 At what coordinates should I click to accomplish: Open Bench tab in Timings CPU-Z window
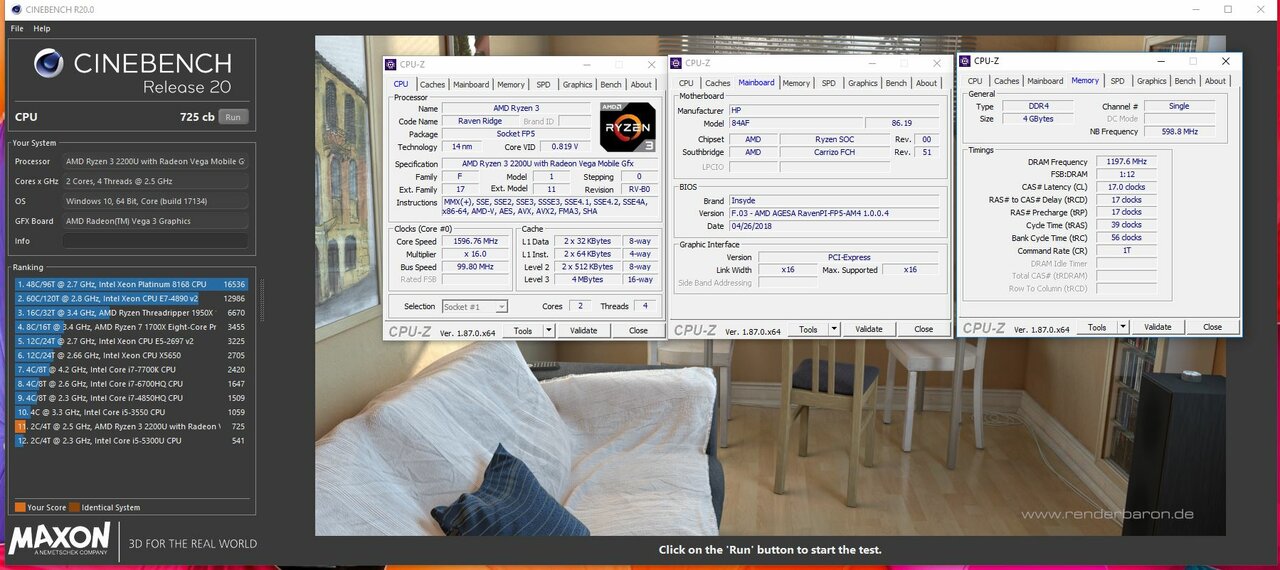click(x=1185, y=81)
